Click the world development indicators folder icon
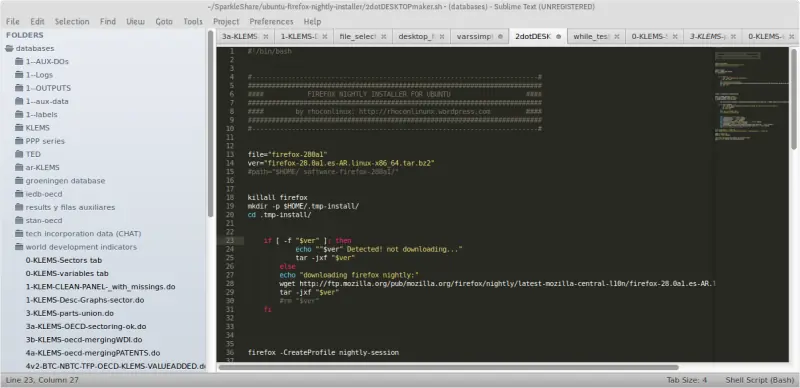 point(19,247)
